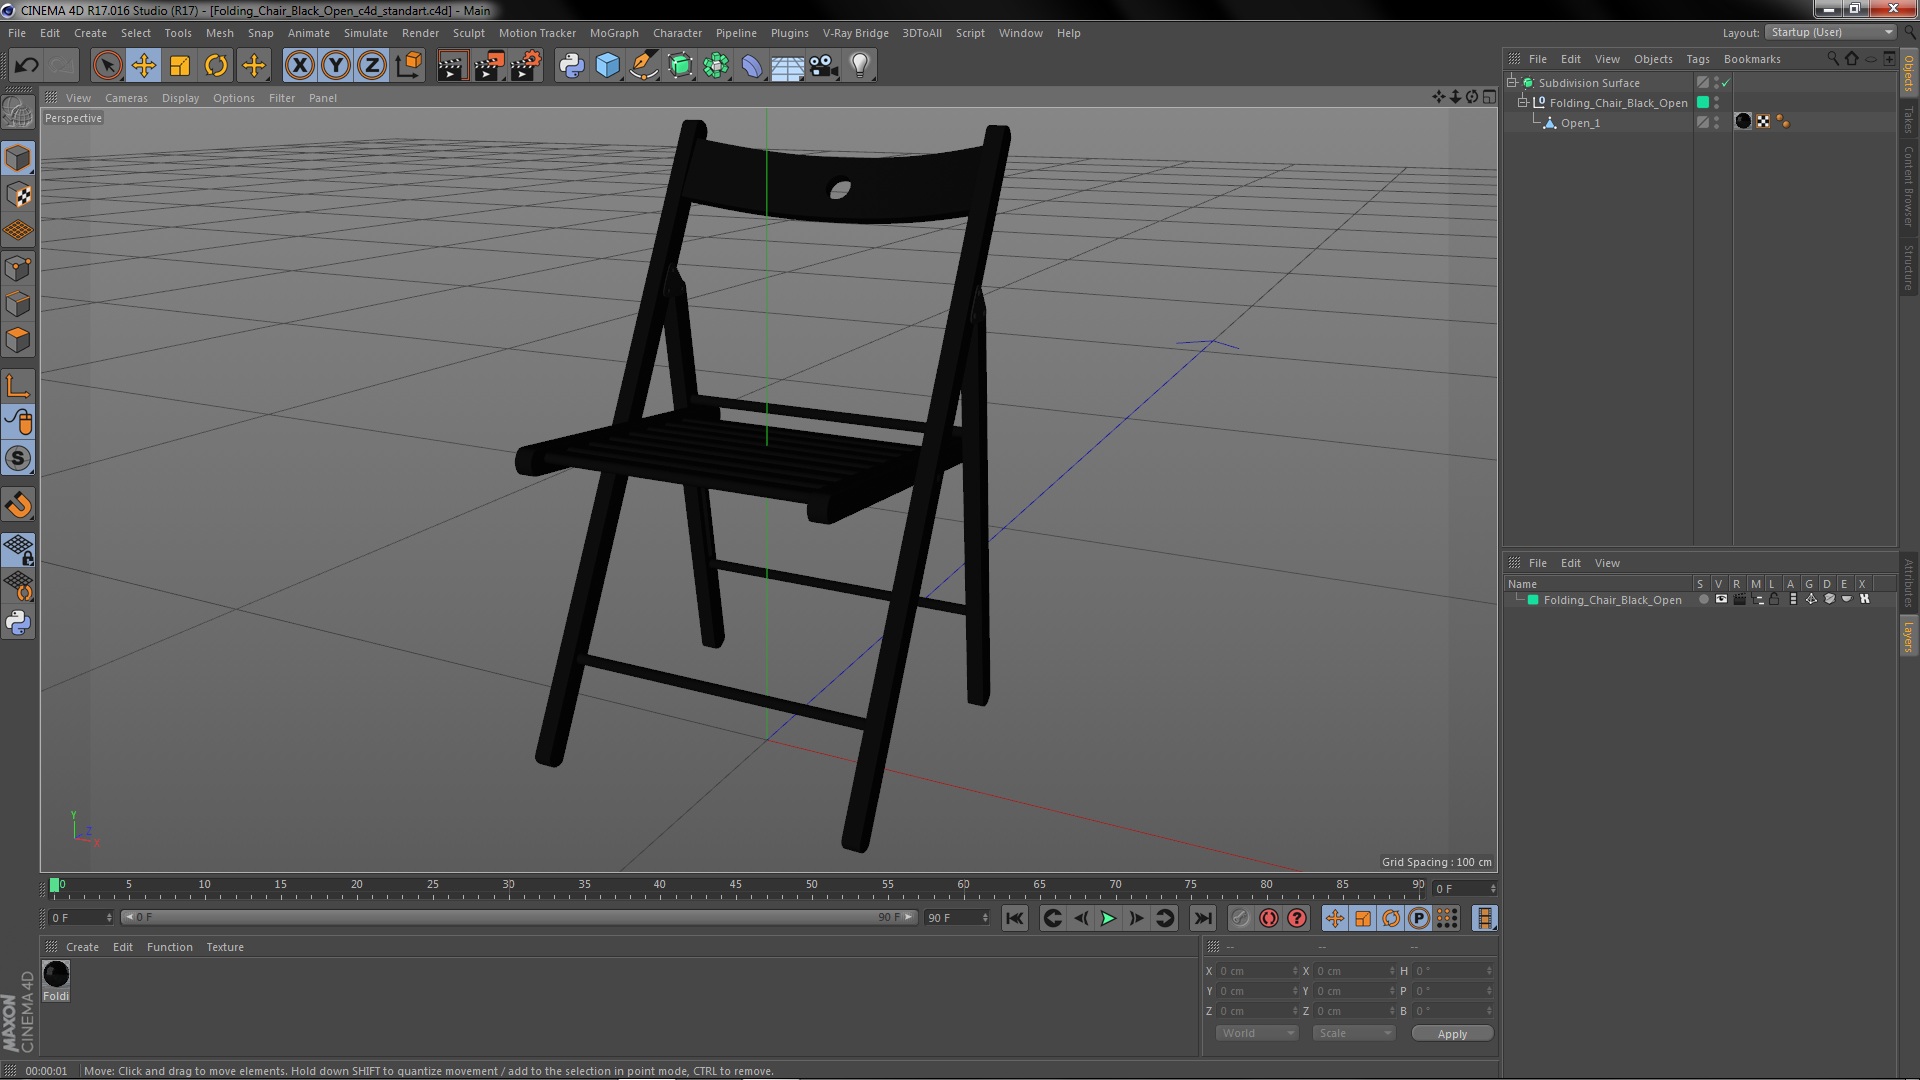Viewport: 1920px width, 1080px height.
Task: Select the Foldi material swatch
Action: 56,974
